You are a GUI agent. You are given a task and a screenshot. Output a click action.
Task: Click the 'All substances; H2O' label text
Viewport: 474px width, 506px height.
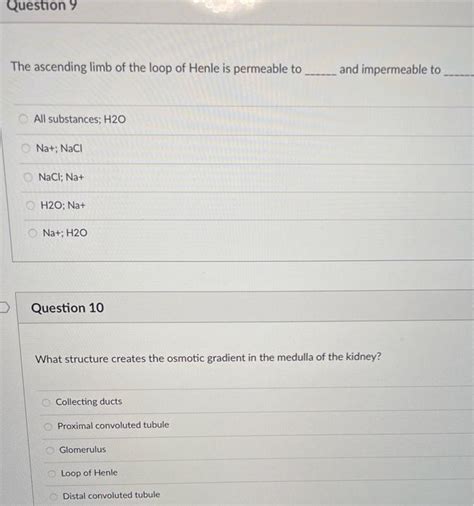(x=80, y=119)
